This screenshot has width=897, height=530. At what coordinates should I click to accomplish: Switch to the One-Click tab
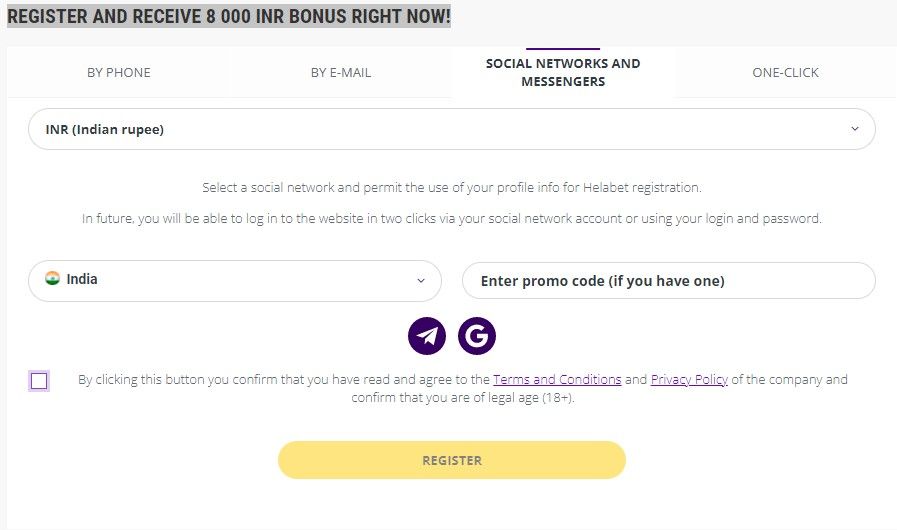[785, 73]
